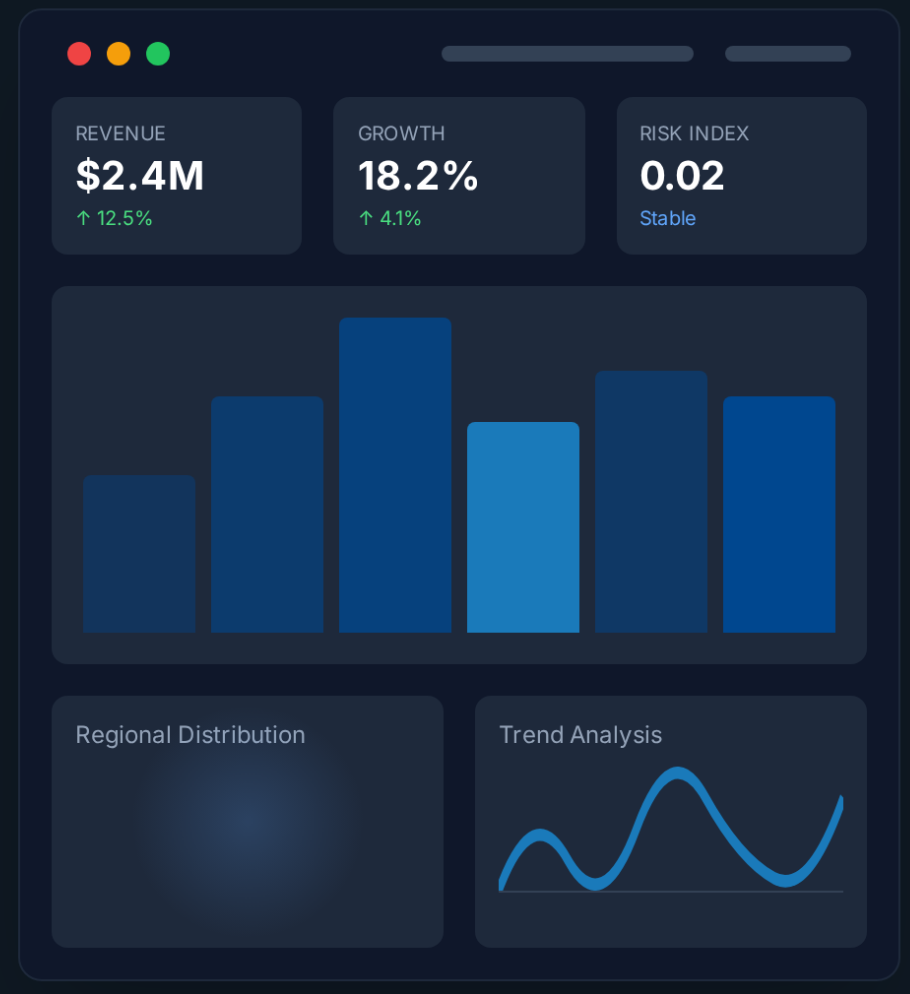Click the blue Stable status label
Screen dimensions: 910x994
click(667, 218)
